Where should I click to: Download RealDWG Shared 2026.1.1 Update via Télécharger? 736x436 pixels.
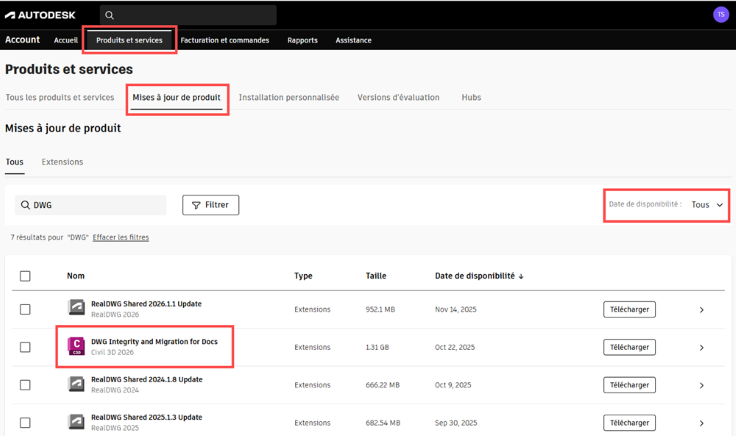629,309
